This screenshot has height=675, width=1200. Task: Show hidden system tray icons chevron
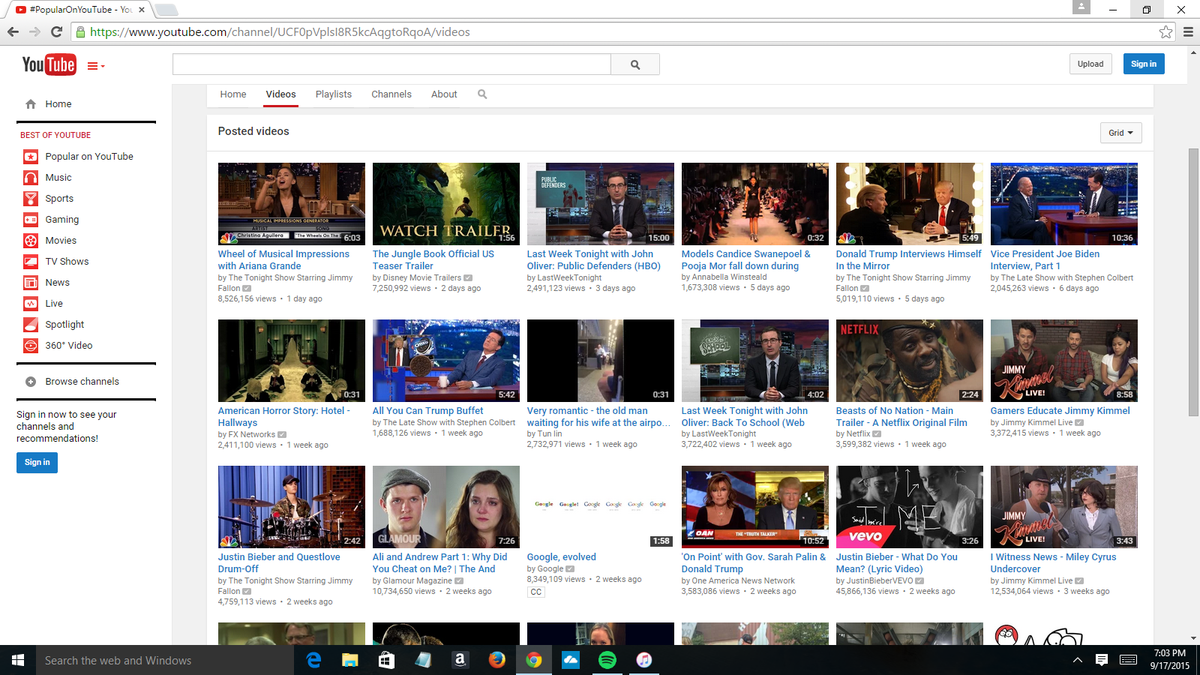pyautogui.click(x=1078, y=660)
